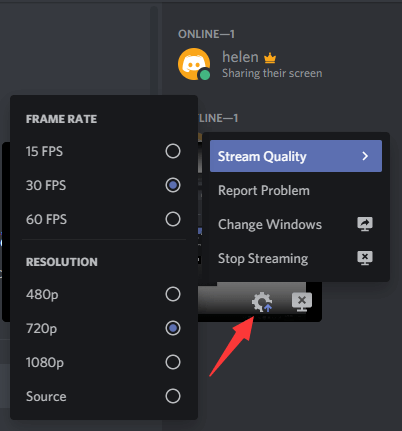Click helen's Discord avatar
This screenshot has height=431, width=402.
point(194,64)
